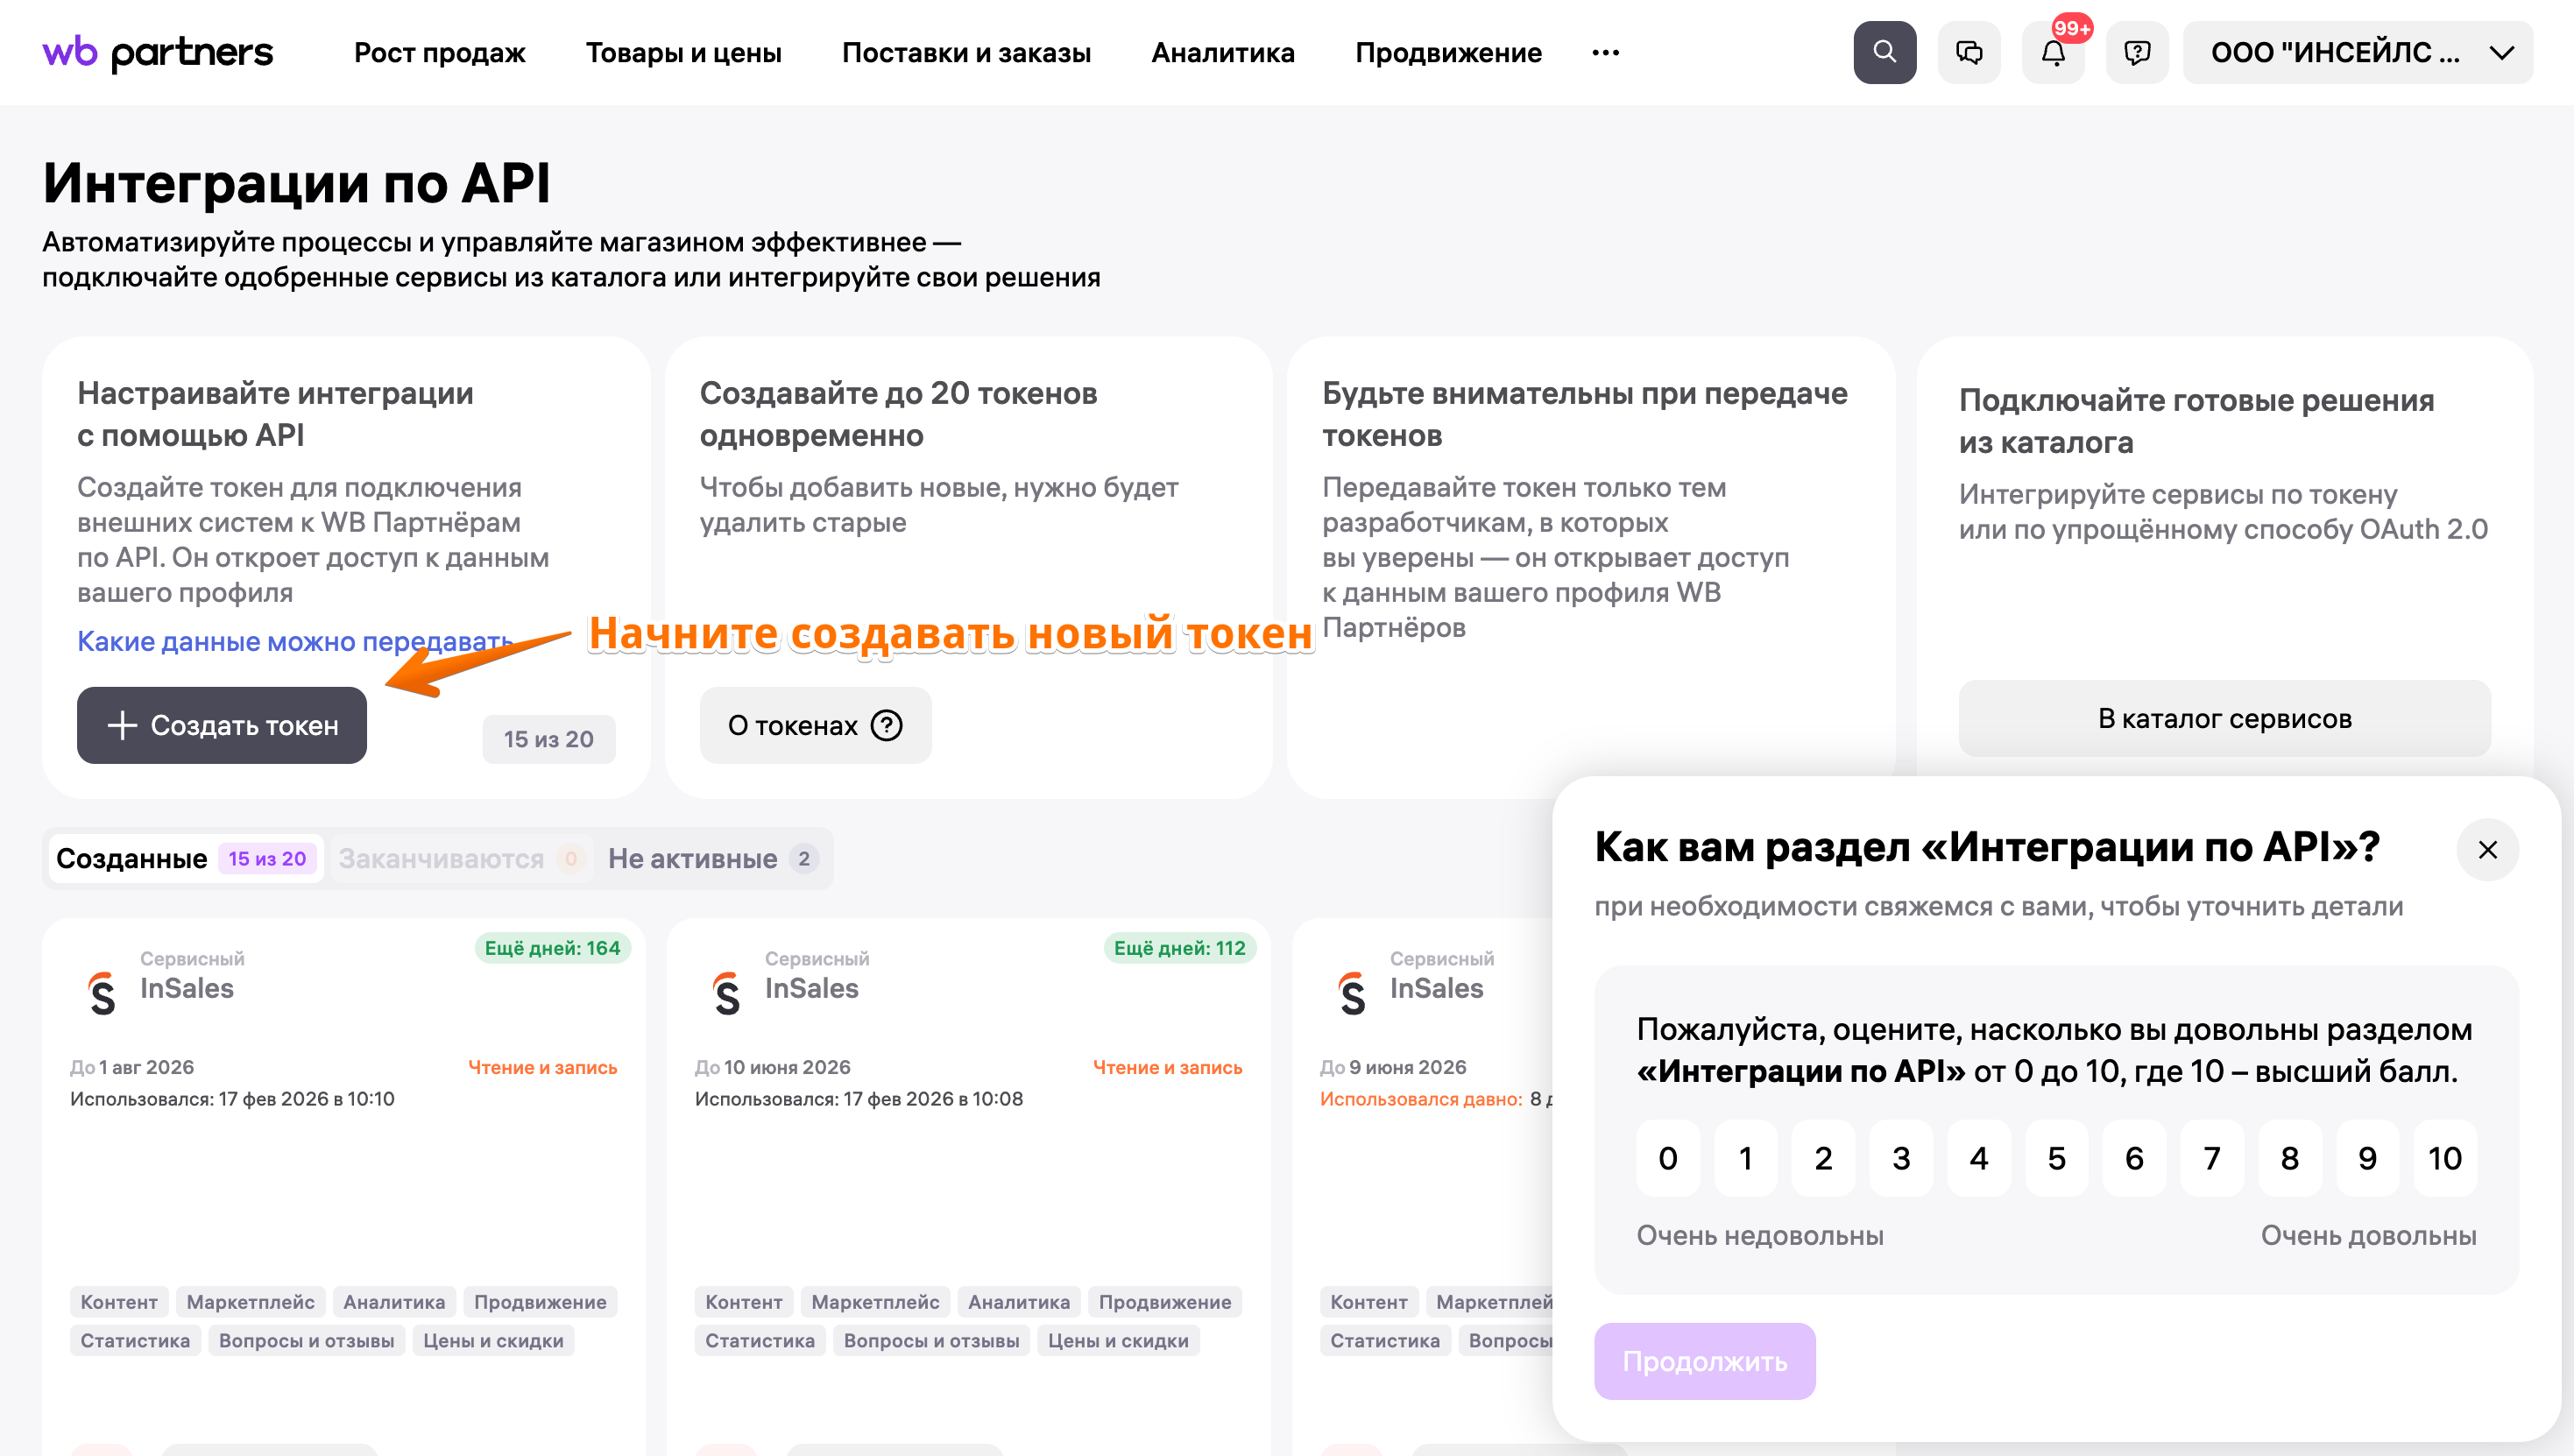Click InSales logo on first token card
Screen dimensions: 2574x1456
(102, 993)
